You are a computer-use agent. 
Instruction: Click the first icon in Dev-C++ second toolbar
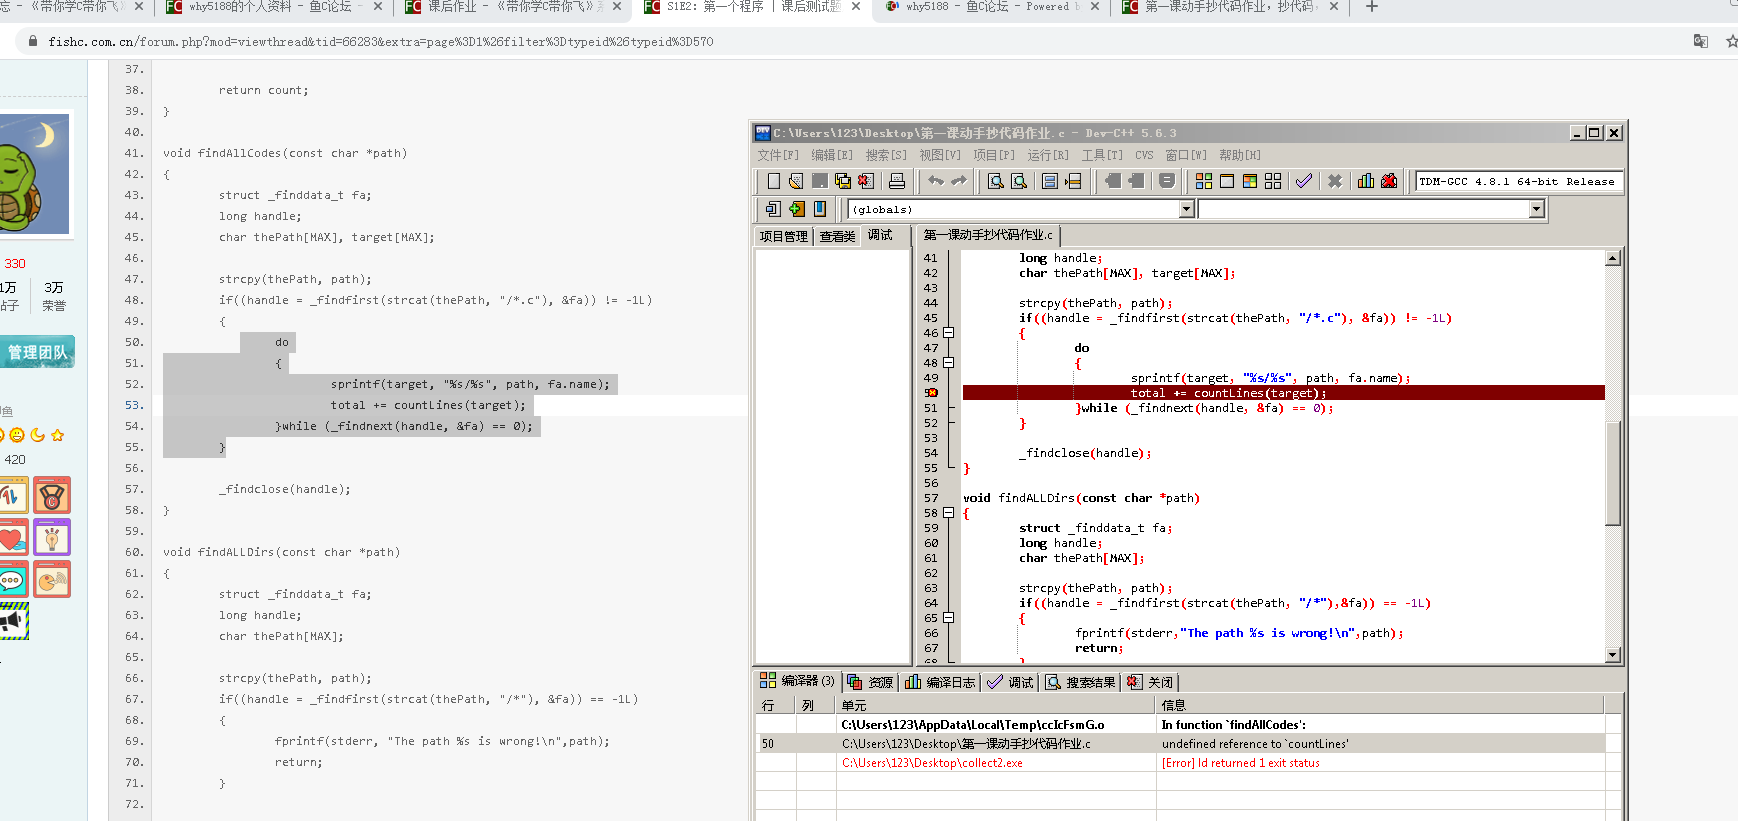tap(773, 209)
